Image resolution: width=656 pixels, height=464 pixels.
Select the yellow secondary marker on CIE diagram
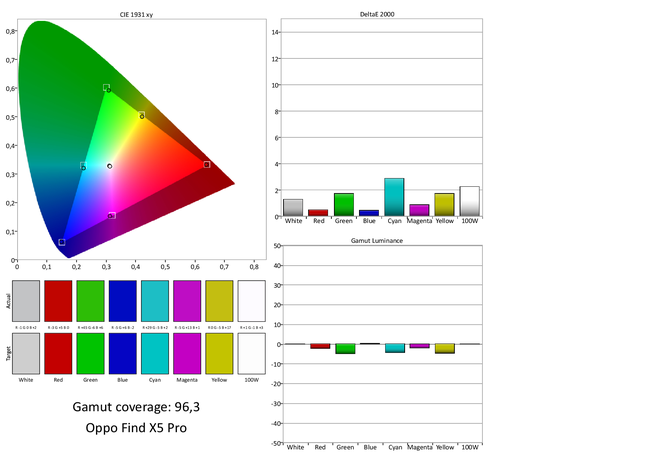(x=142, y=115)
